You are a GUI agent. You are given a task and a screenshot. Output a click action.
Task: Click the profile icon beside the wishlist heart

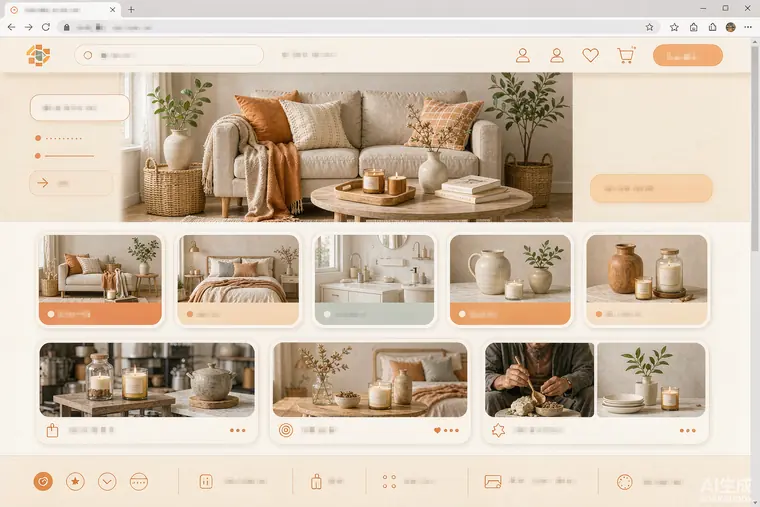click(557, 55)
